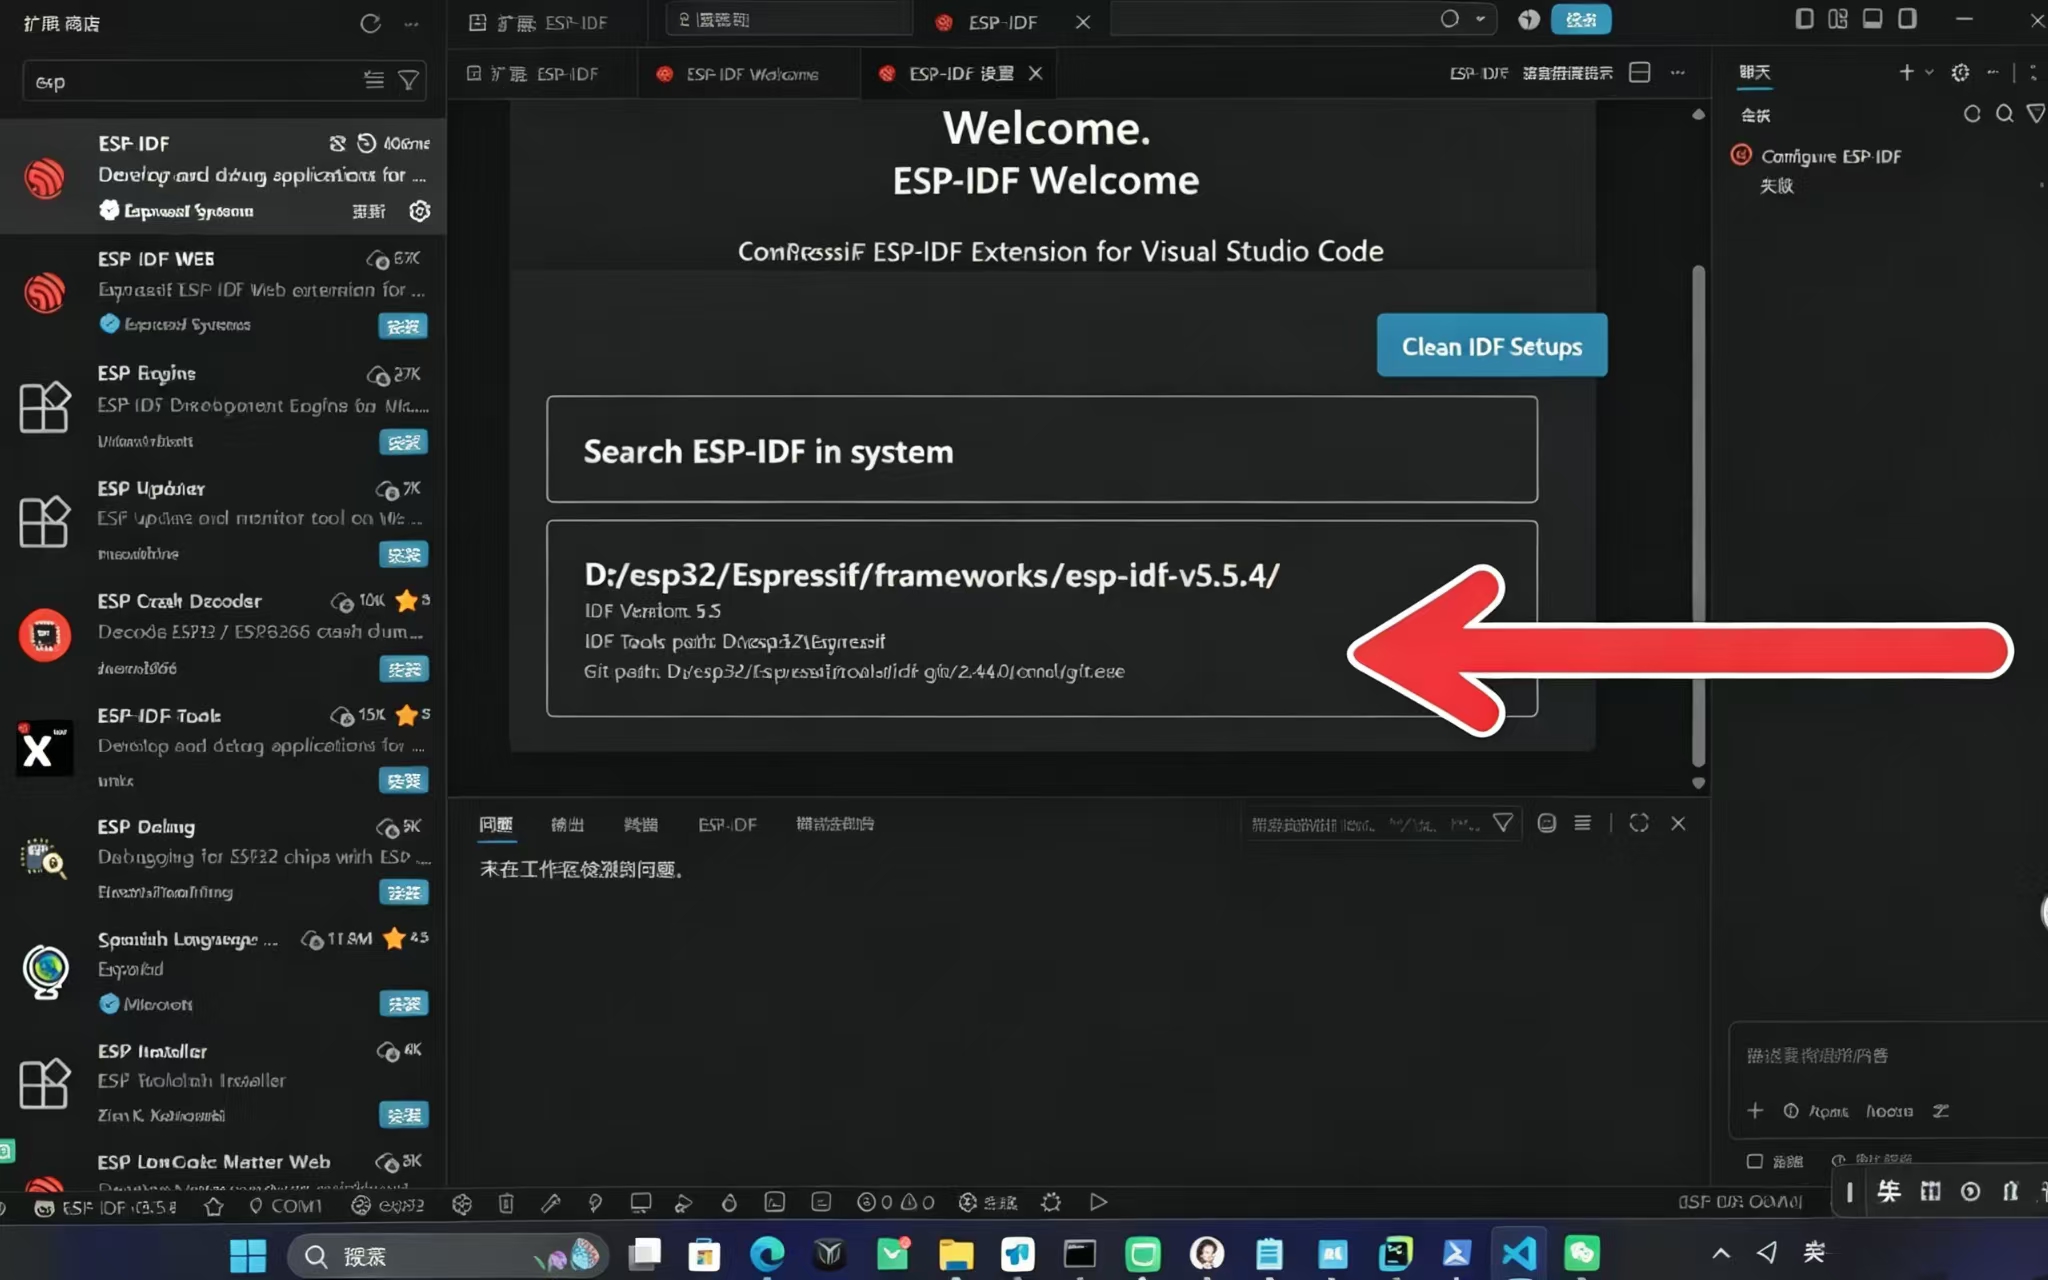The image size is (2048, 1280).
Task: Start a new chat with the plus icon
Action: (x=1906, y=72)
